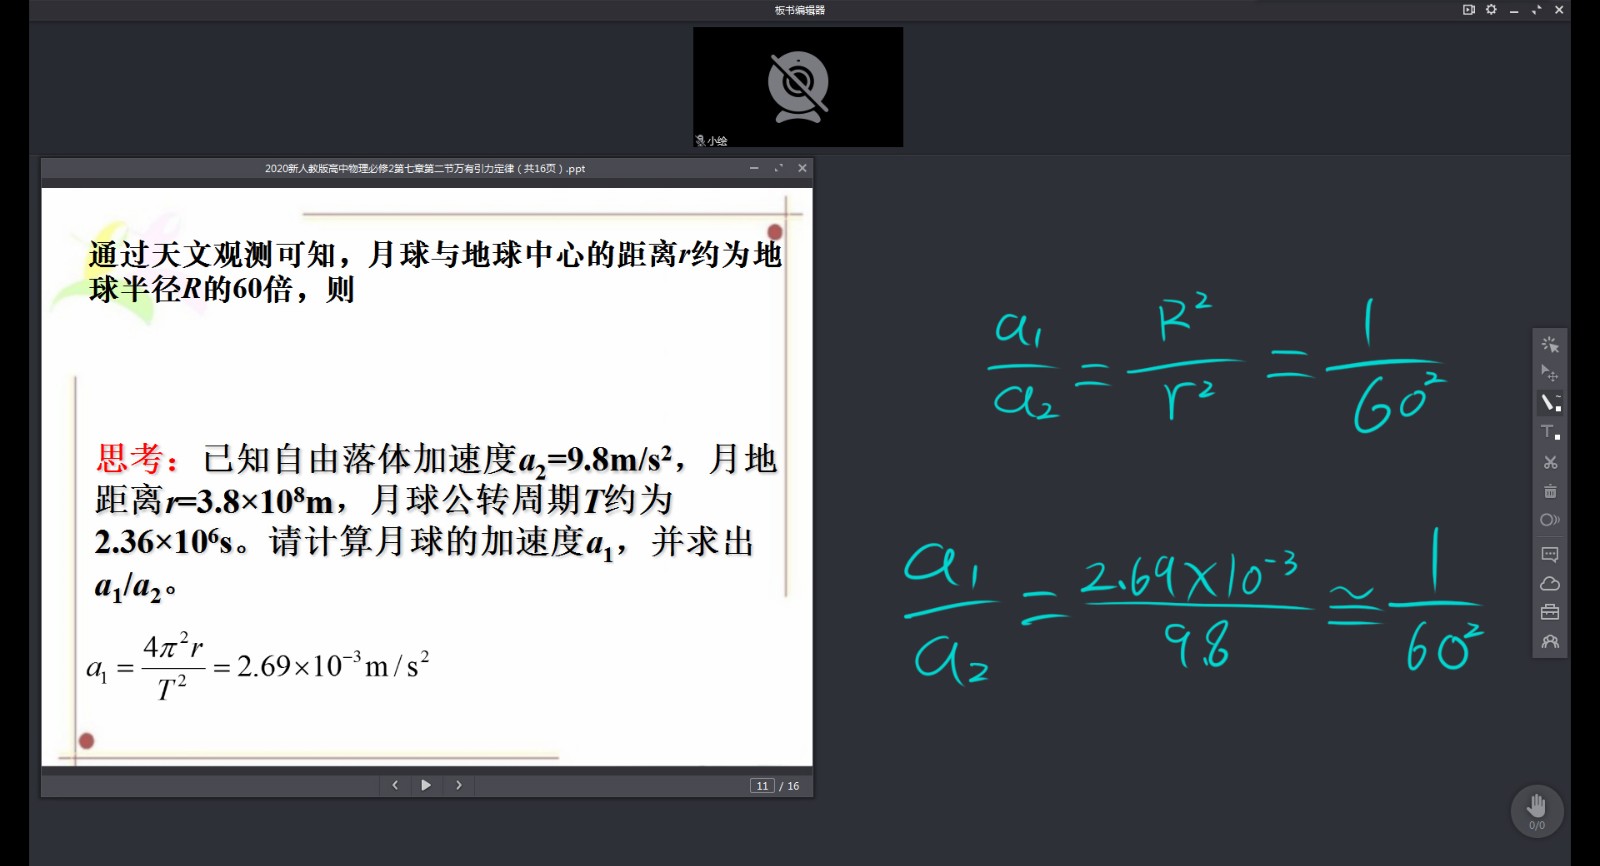Select the pen drawing tool

[1550, 402]
